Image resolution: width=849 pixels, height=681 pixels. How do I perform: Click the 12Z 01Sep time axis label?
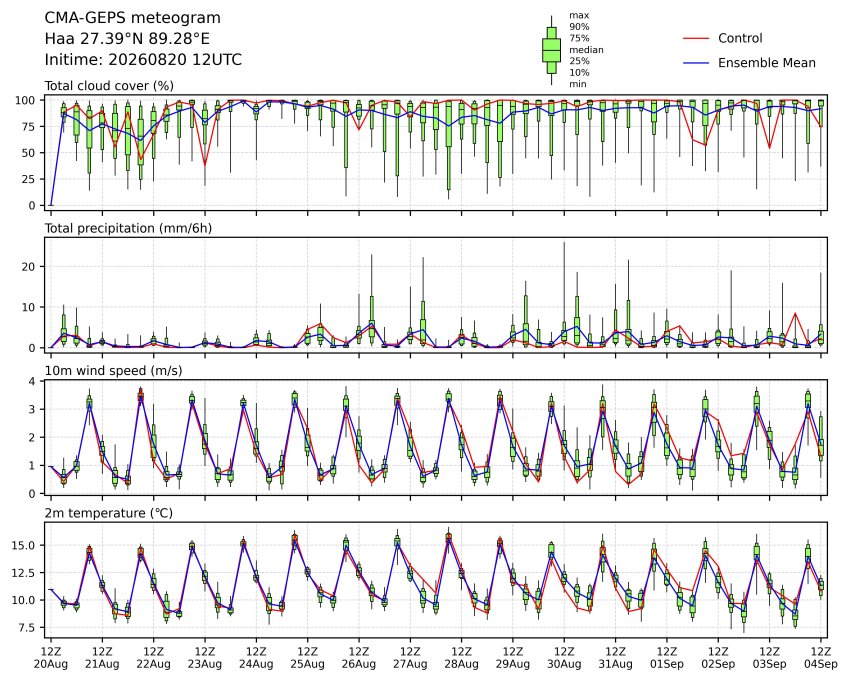[667, 657]
